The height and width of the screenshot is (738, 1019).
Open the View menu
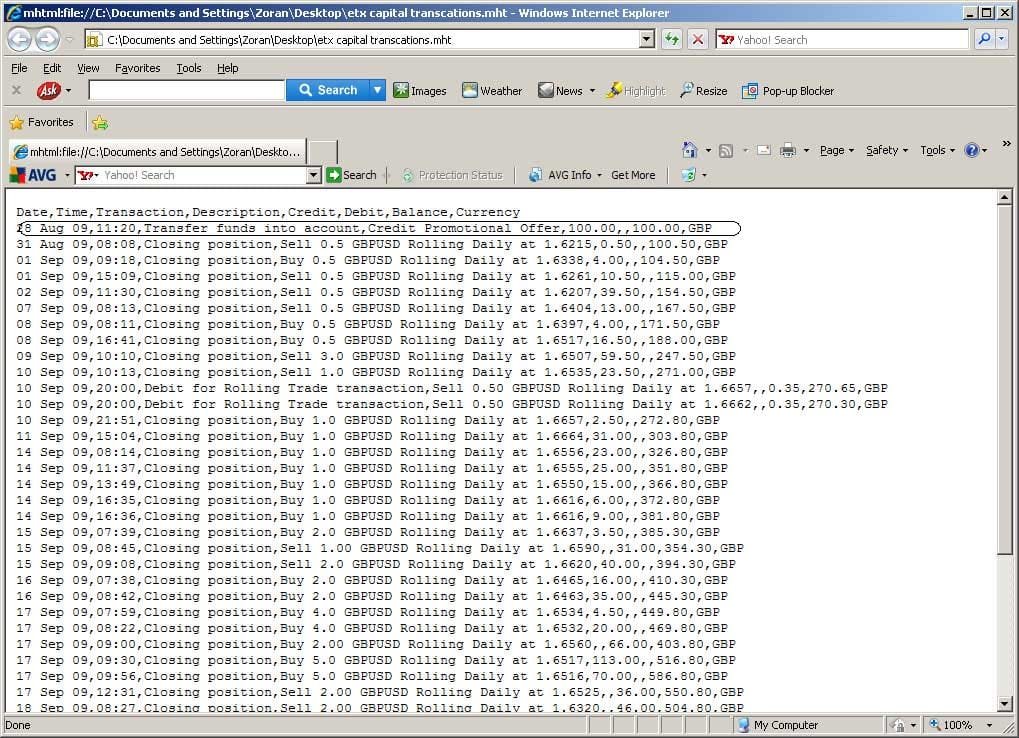click(x=88, y=68)
